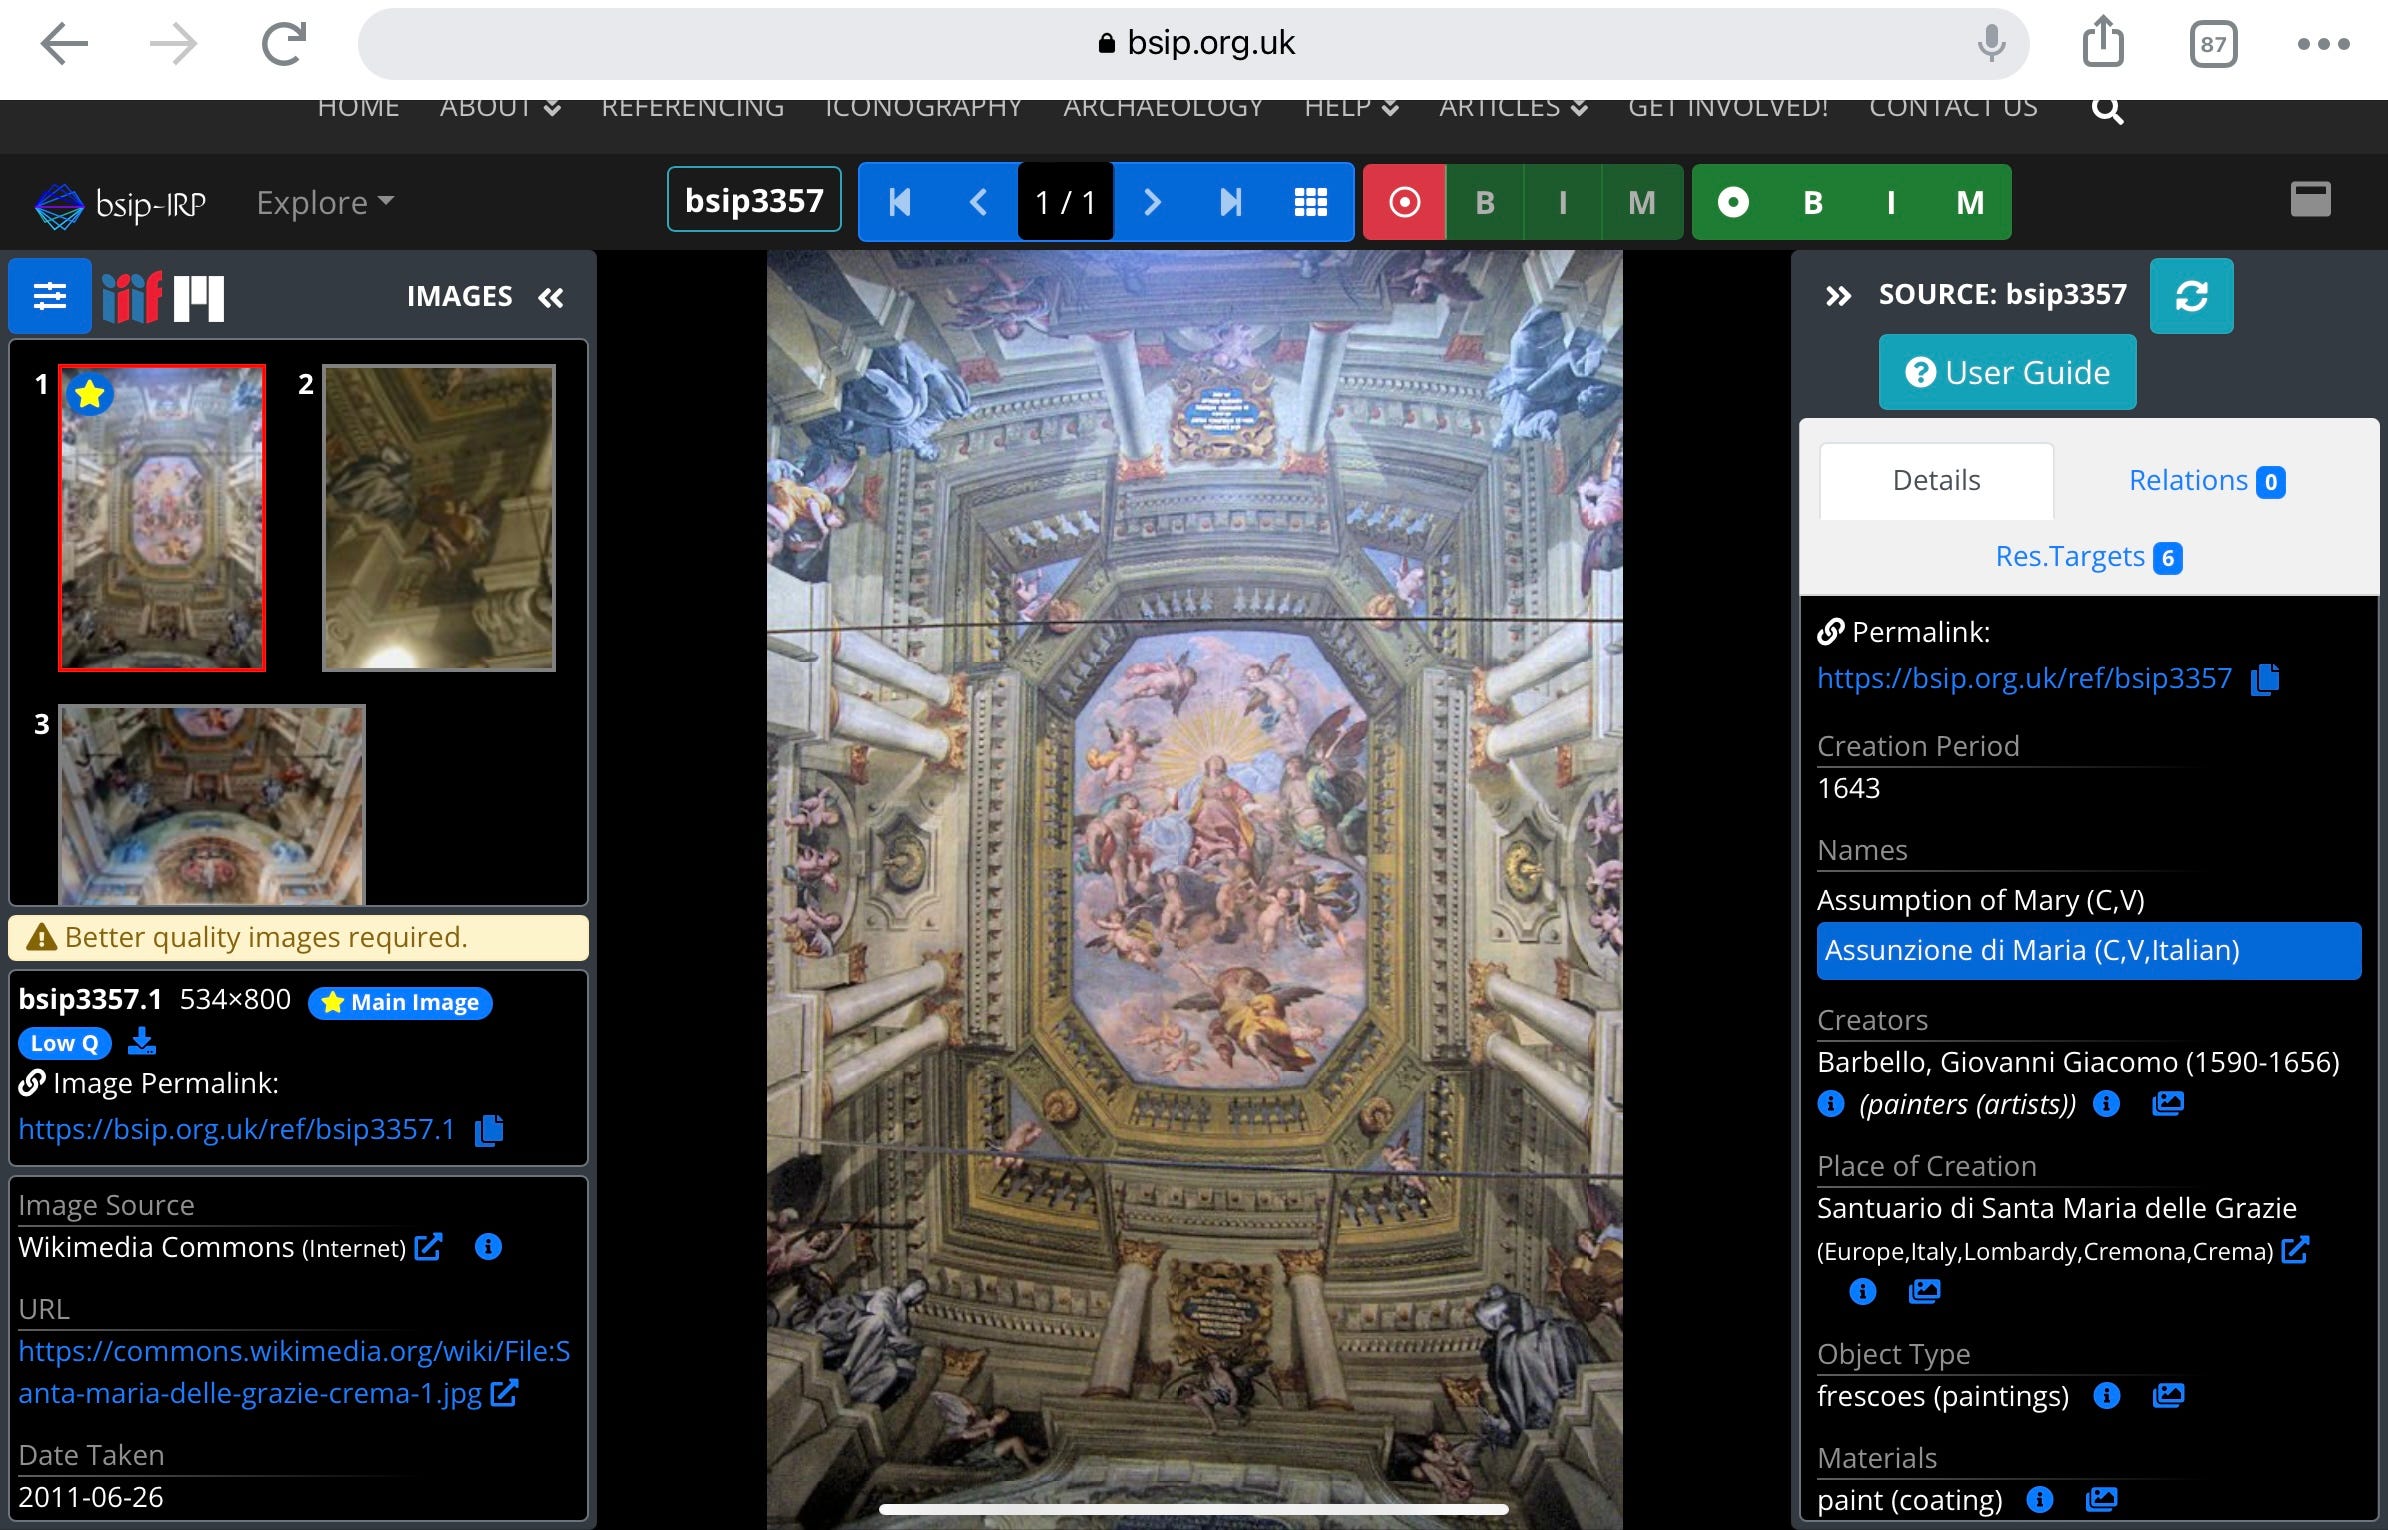Download the bsip3357.1 image
Screen dimensions: 2388x1530
coord(142,1042)
